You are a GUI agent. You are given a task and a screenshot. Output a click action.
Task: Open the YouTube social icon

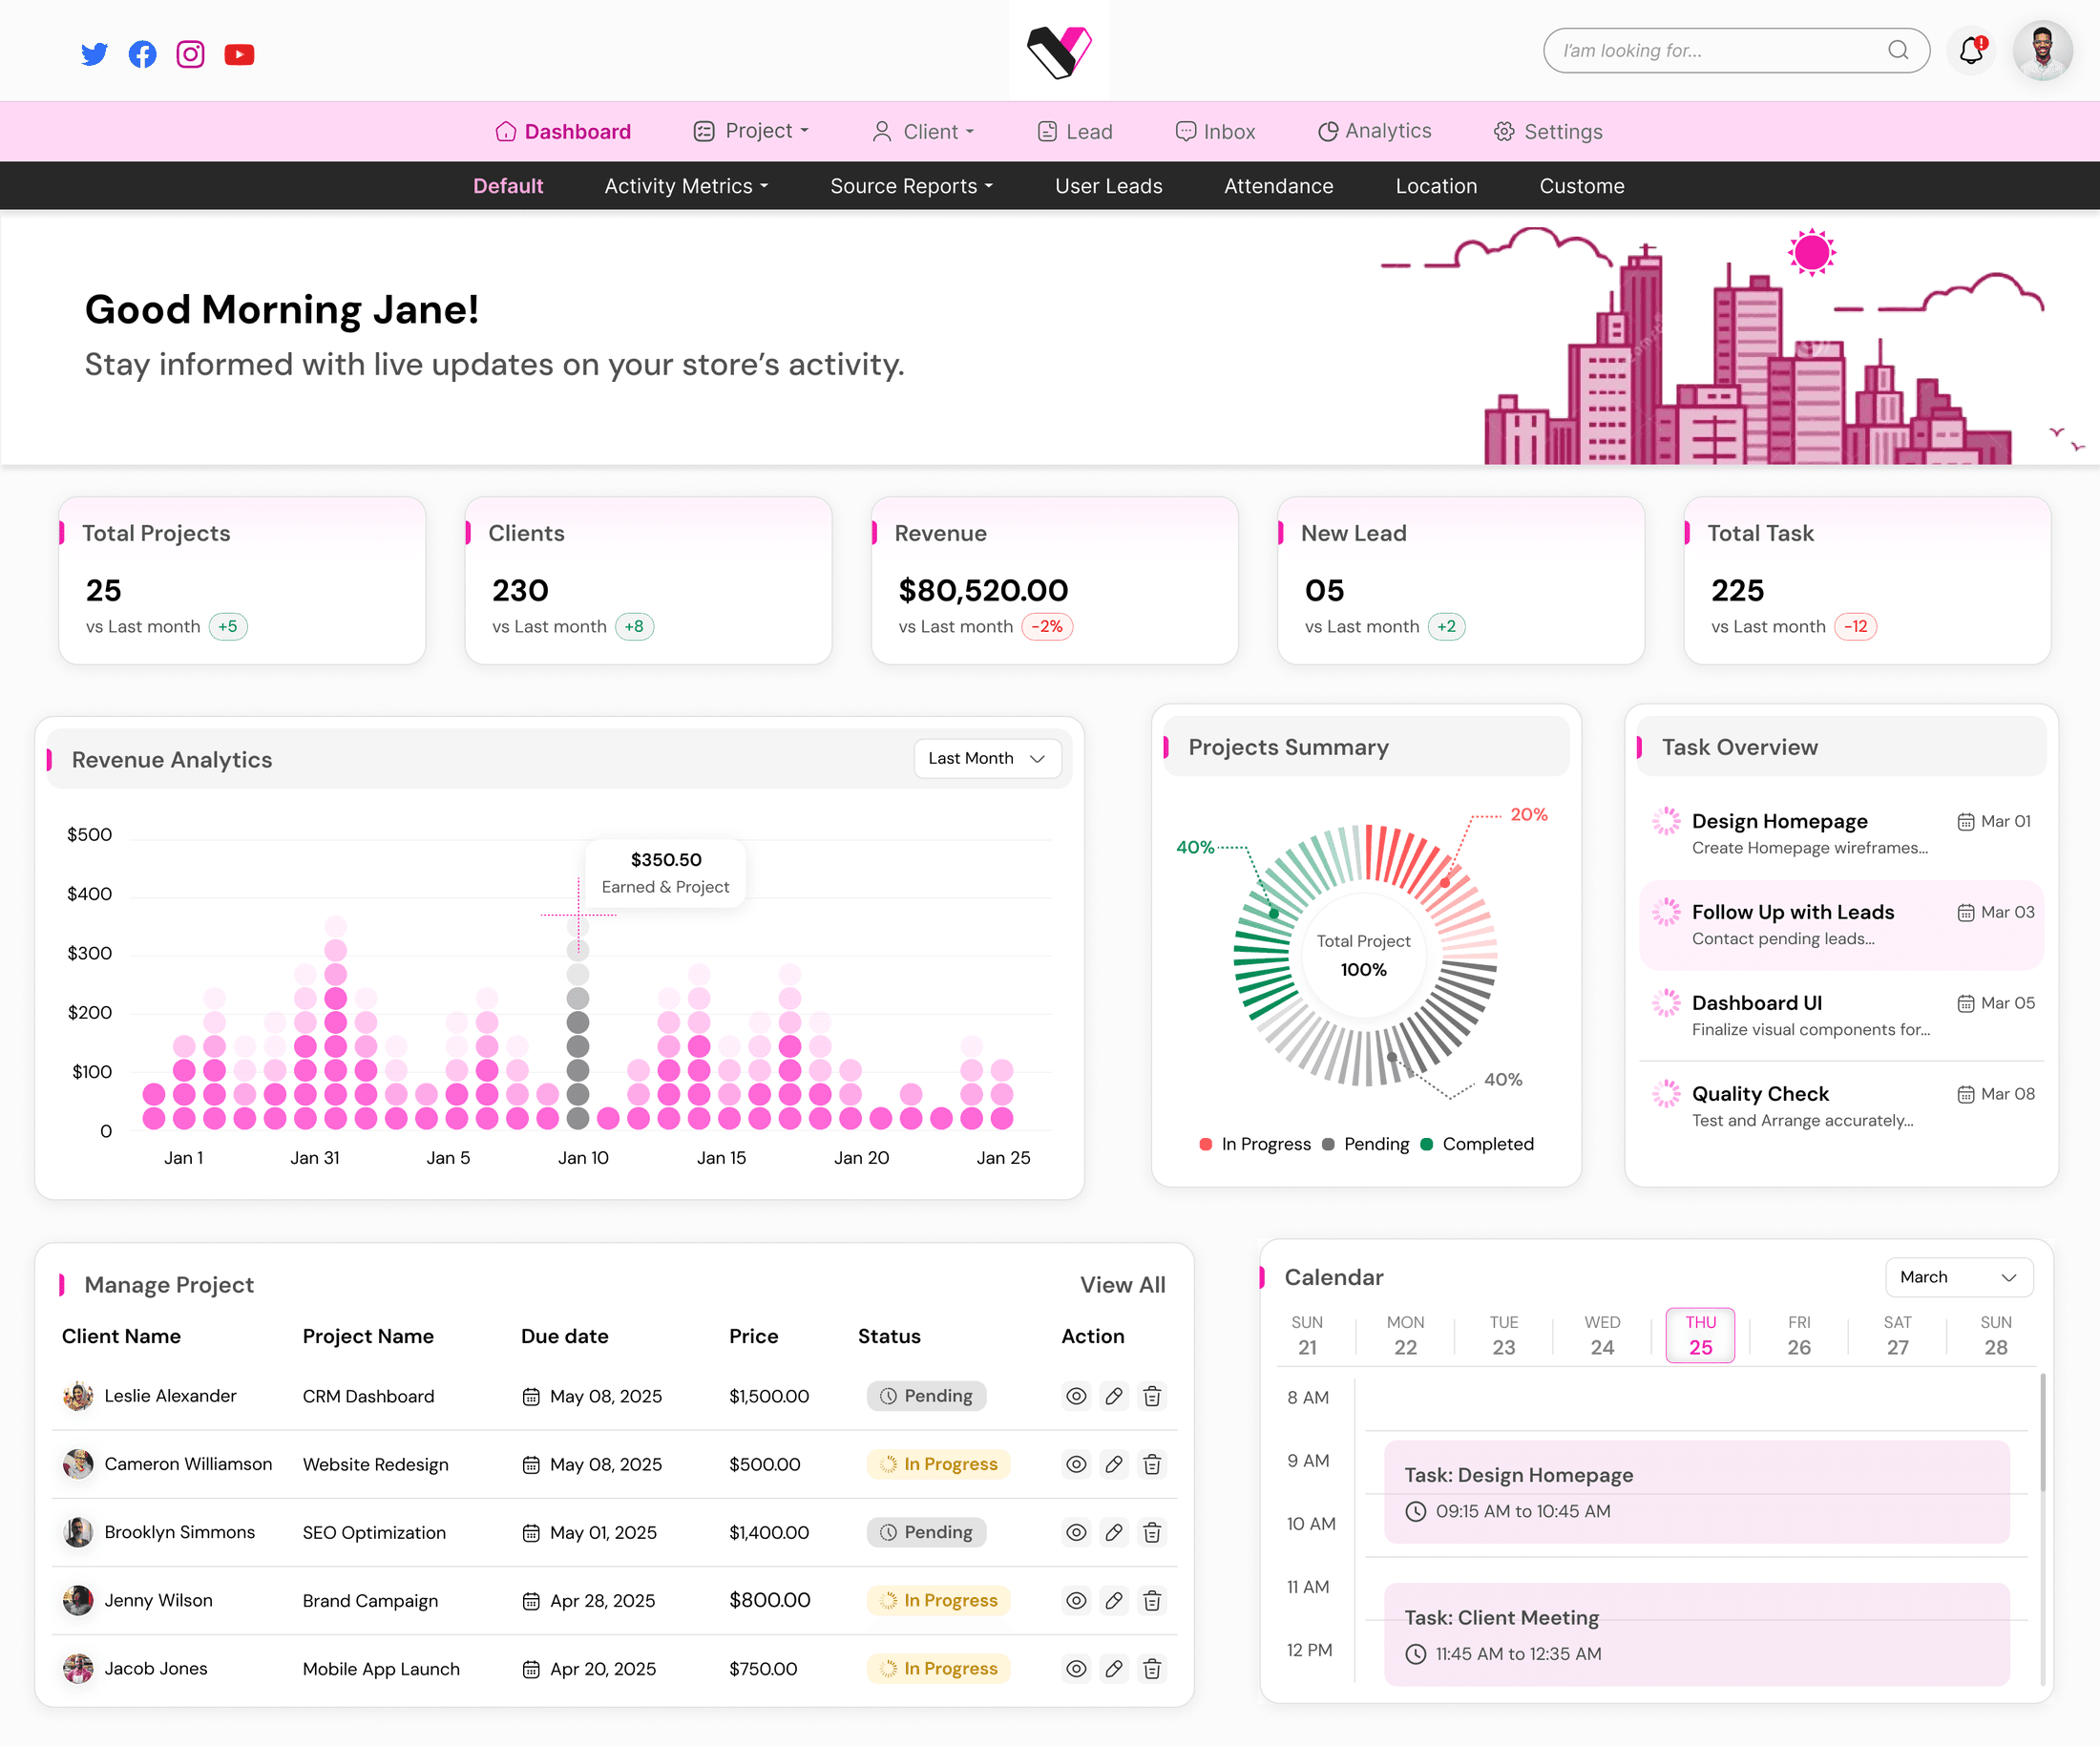239,54
